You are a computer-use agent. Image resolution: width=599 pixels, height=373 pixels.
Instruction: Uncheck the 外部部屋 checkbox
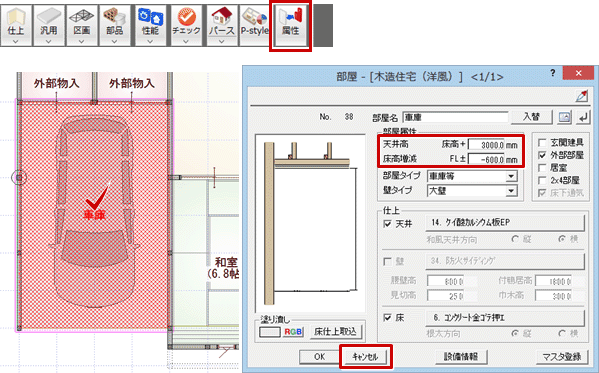[542, 155]
